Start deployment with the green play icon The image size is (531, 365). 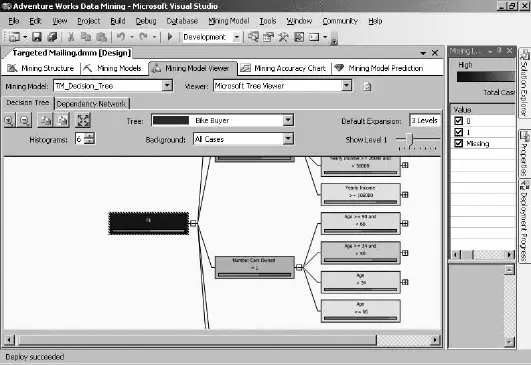pos(170,36)
